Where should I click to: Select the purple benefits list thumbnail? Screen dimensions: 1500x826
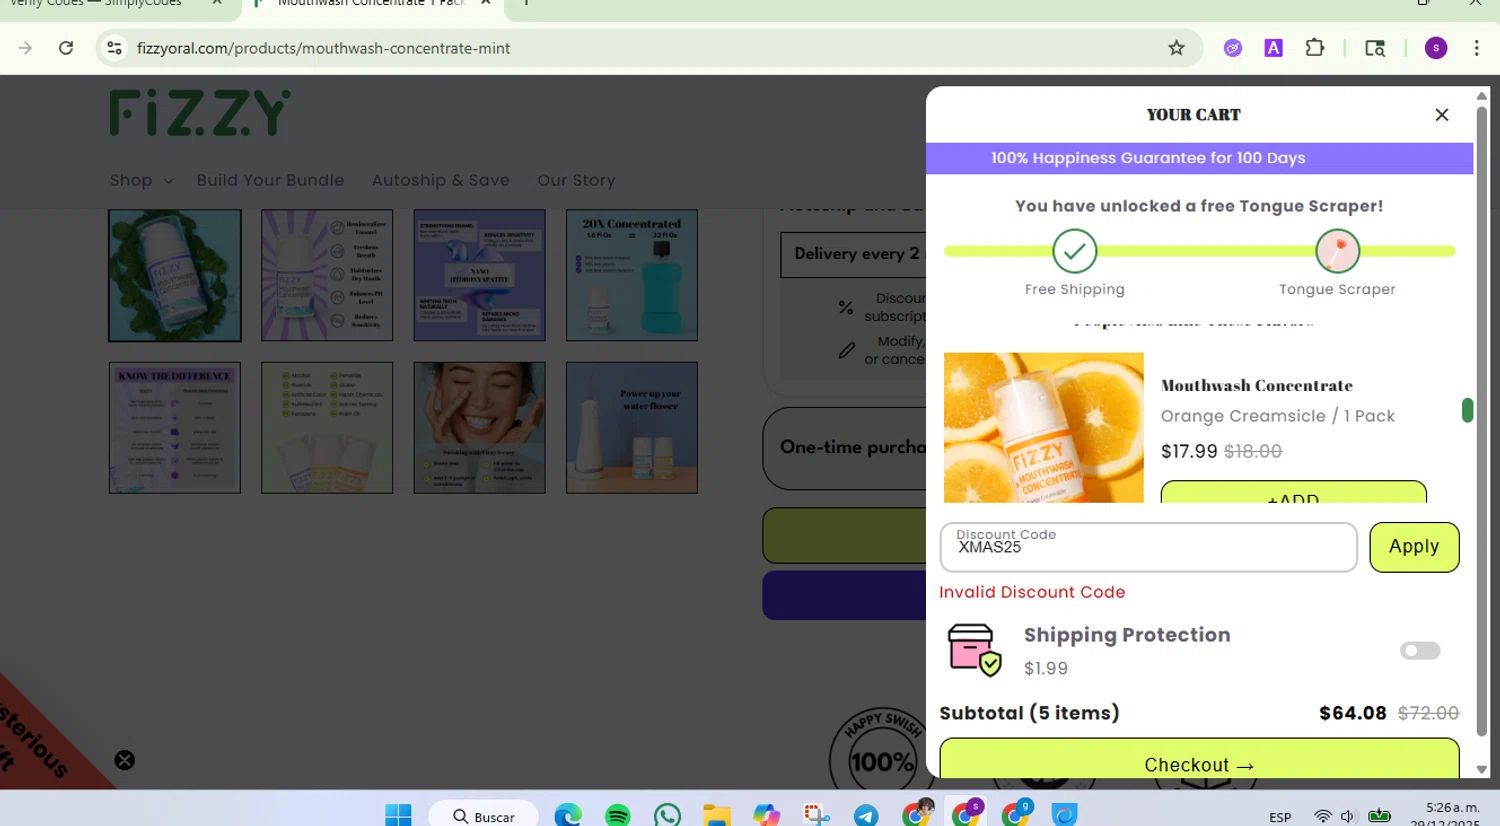point(327,276)
